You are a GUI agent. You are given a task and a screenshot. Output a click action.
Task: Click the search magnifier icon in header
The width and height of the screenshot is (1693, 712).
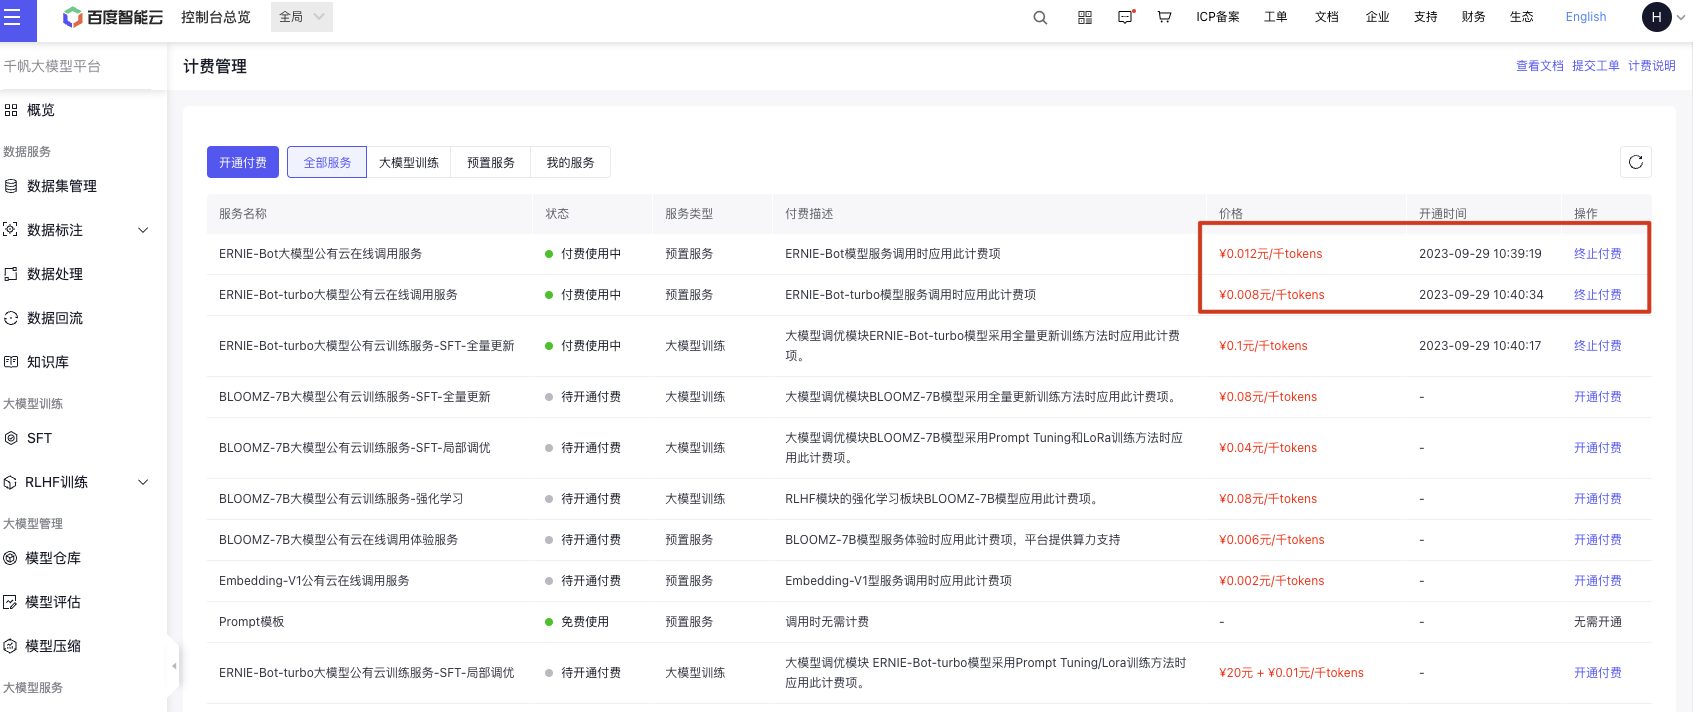click(1040, 17)
